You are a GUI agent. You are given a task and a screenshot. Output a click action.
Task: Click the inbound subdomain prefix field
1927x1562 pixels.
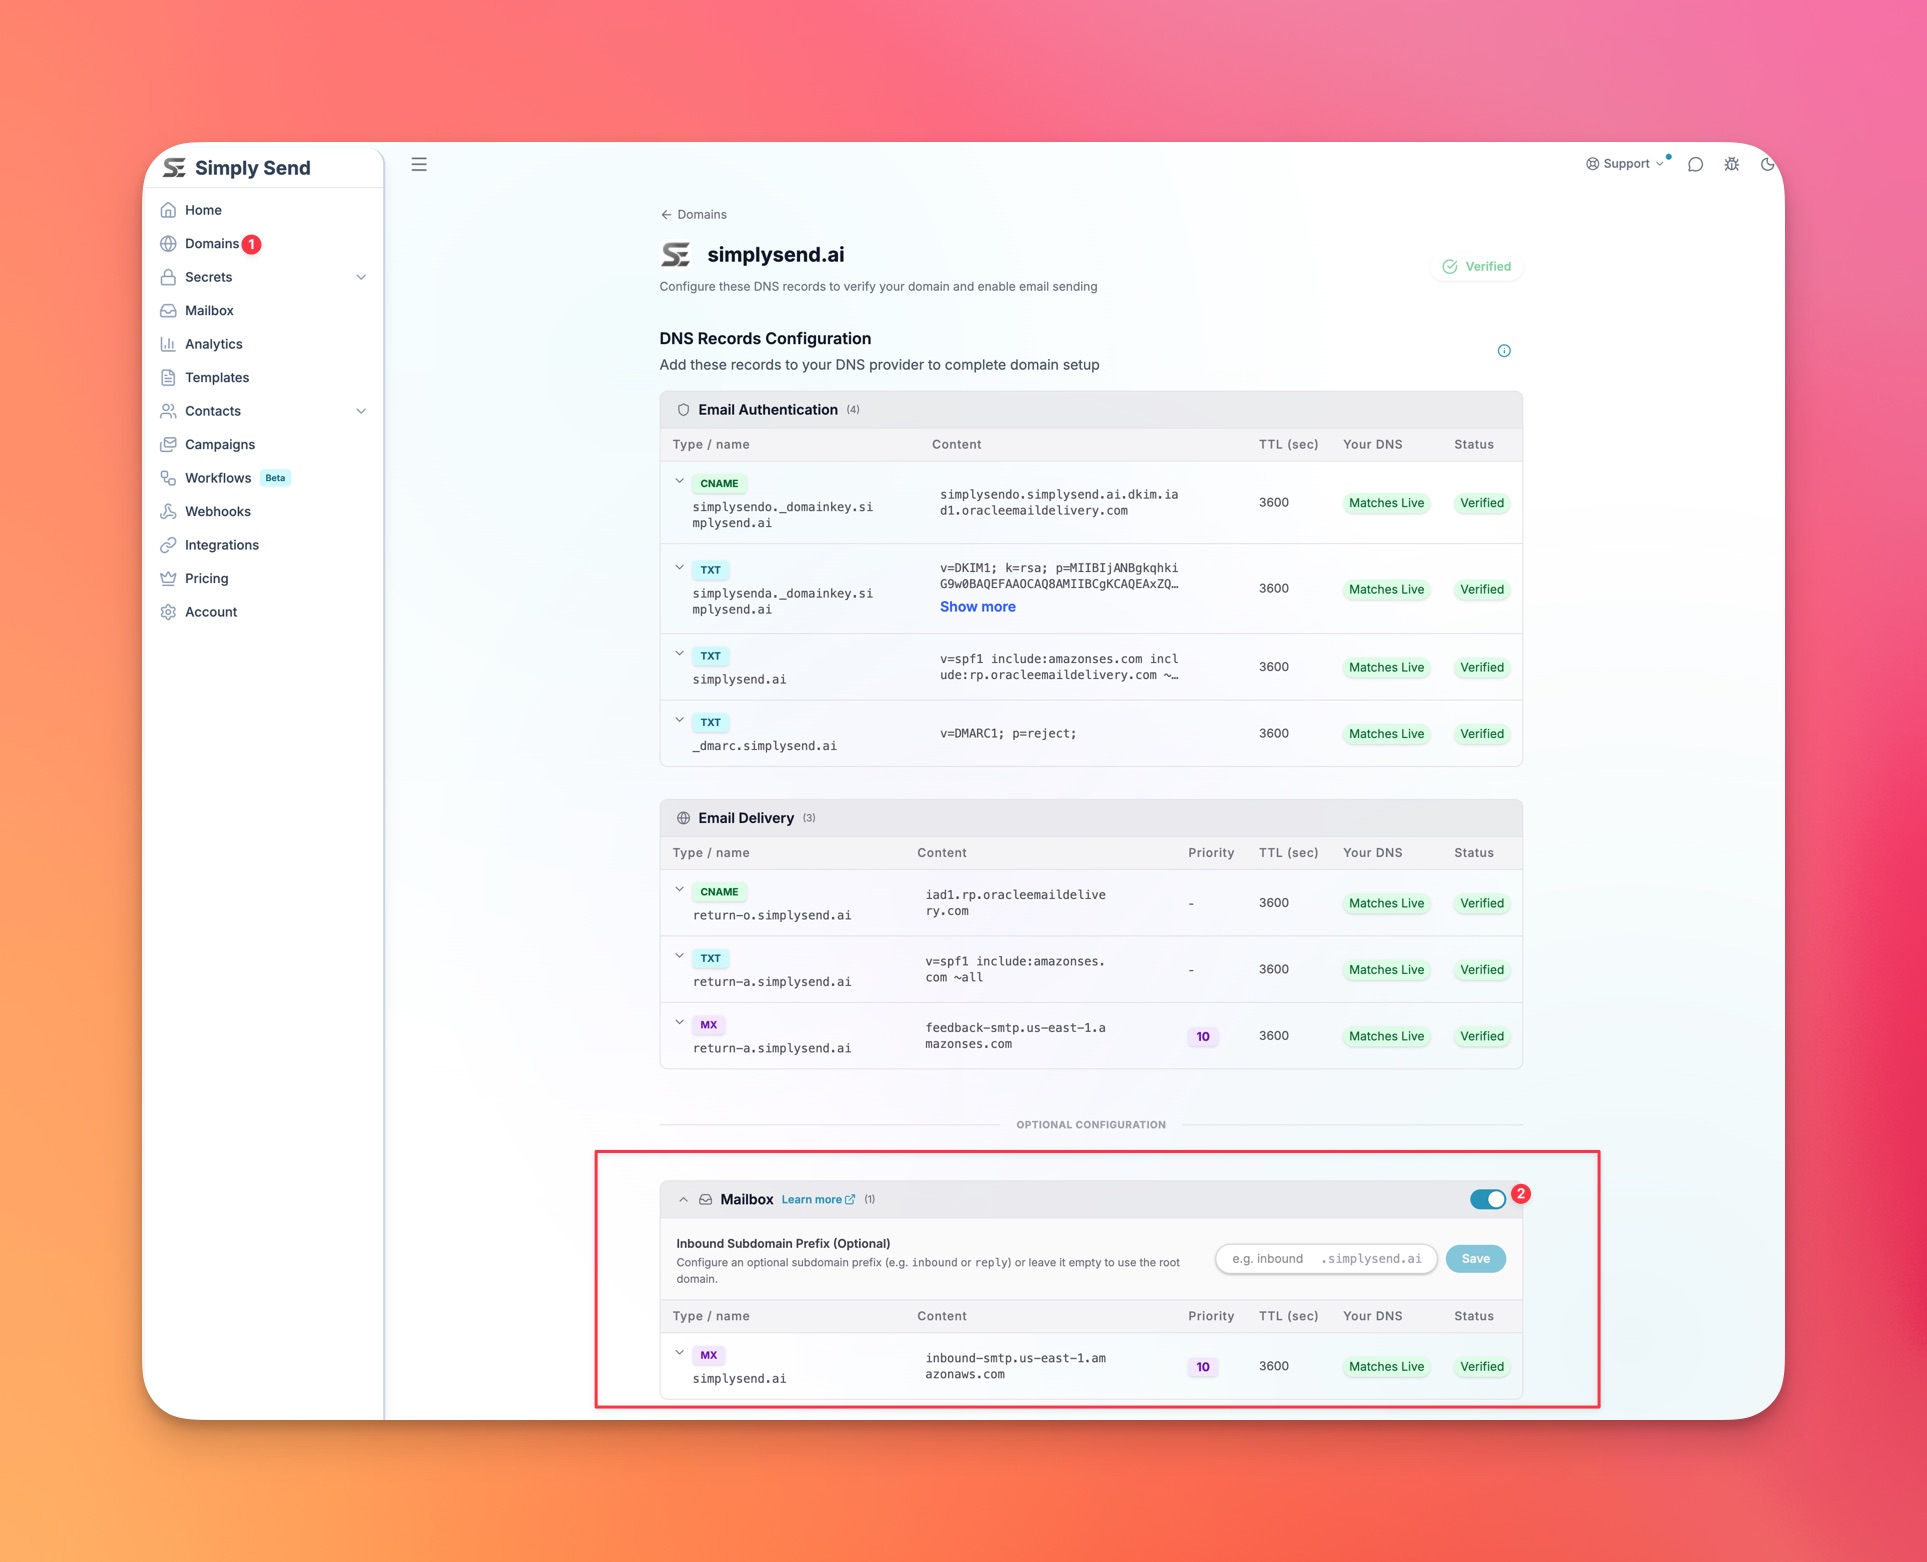click(1326, 1259)
